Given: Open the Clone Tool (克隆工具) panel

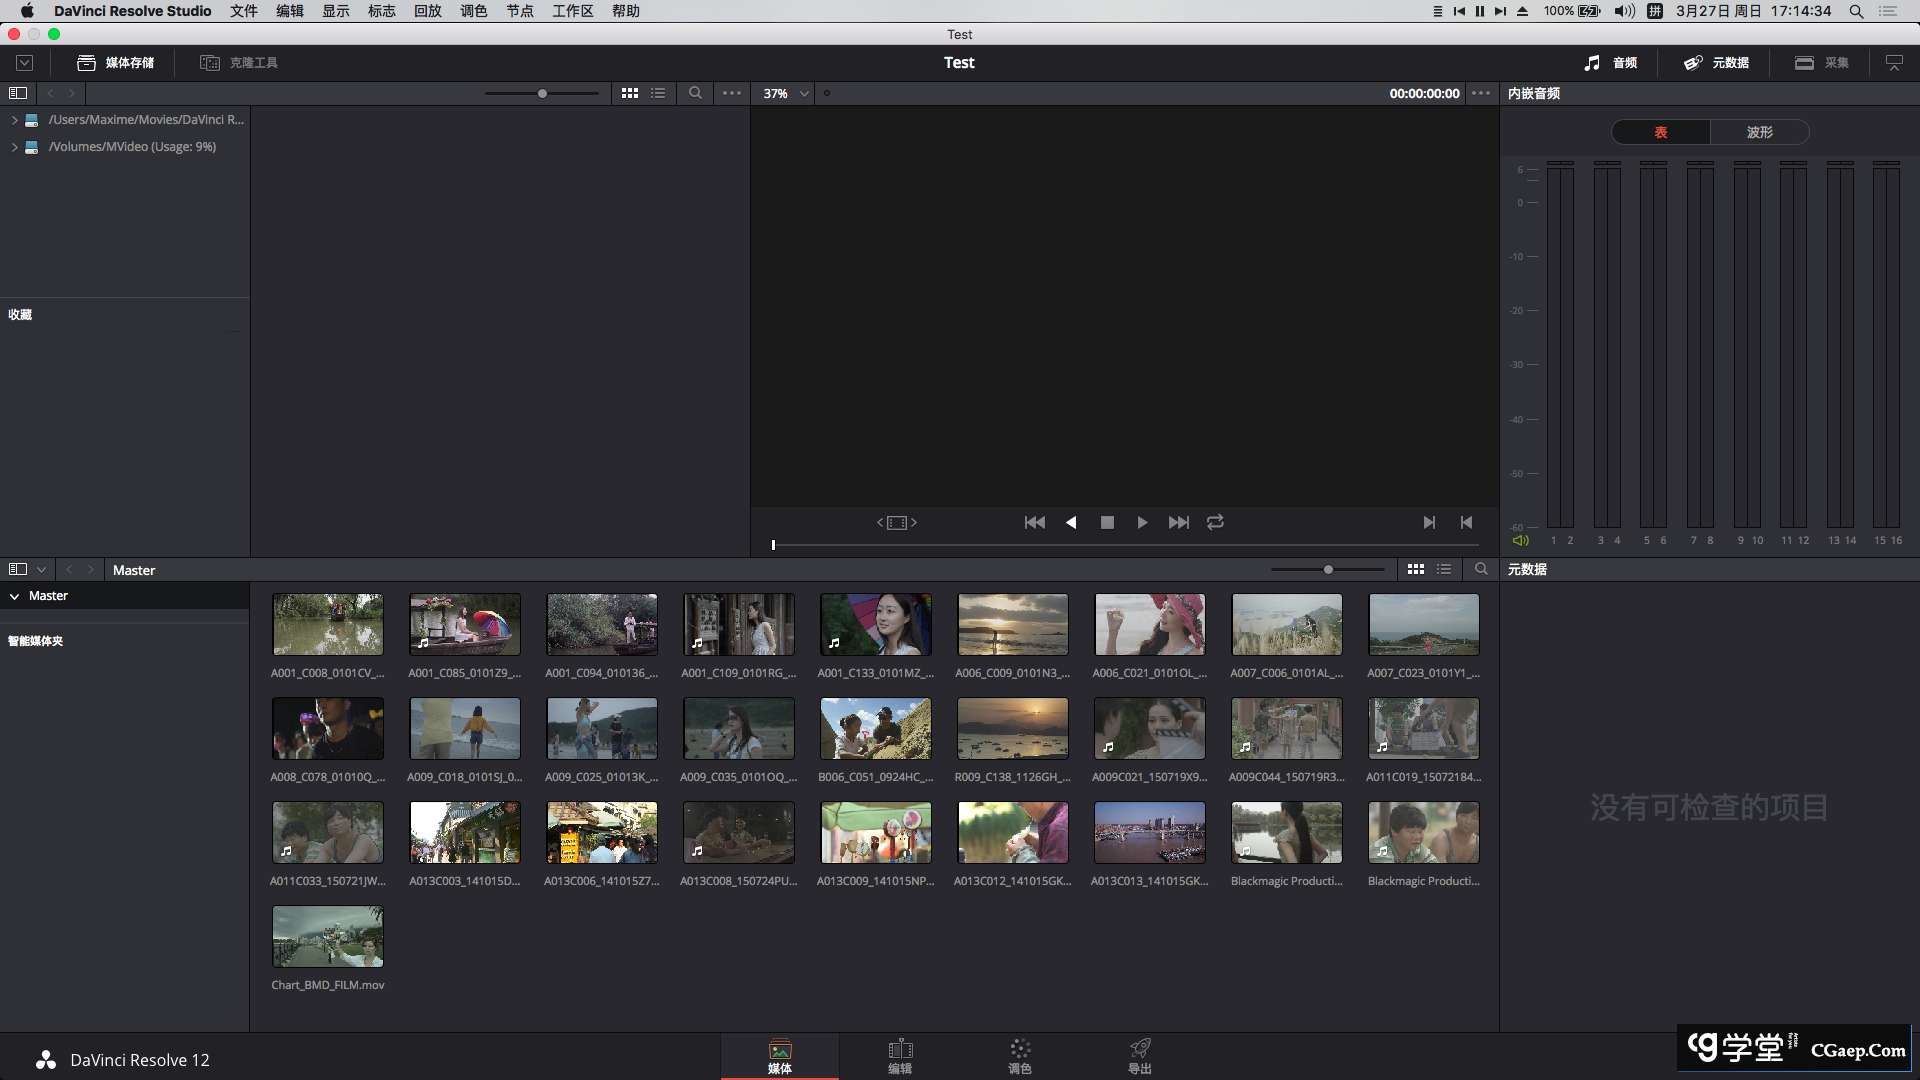Looking at the screenshot, I should pos(240,63).
